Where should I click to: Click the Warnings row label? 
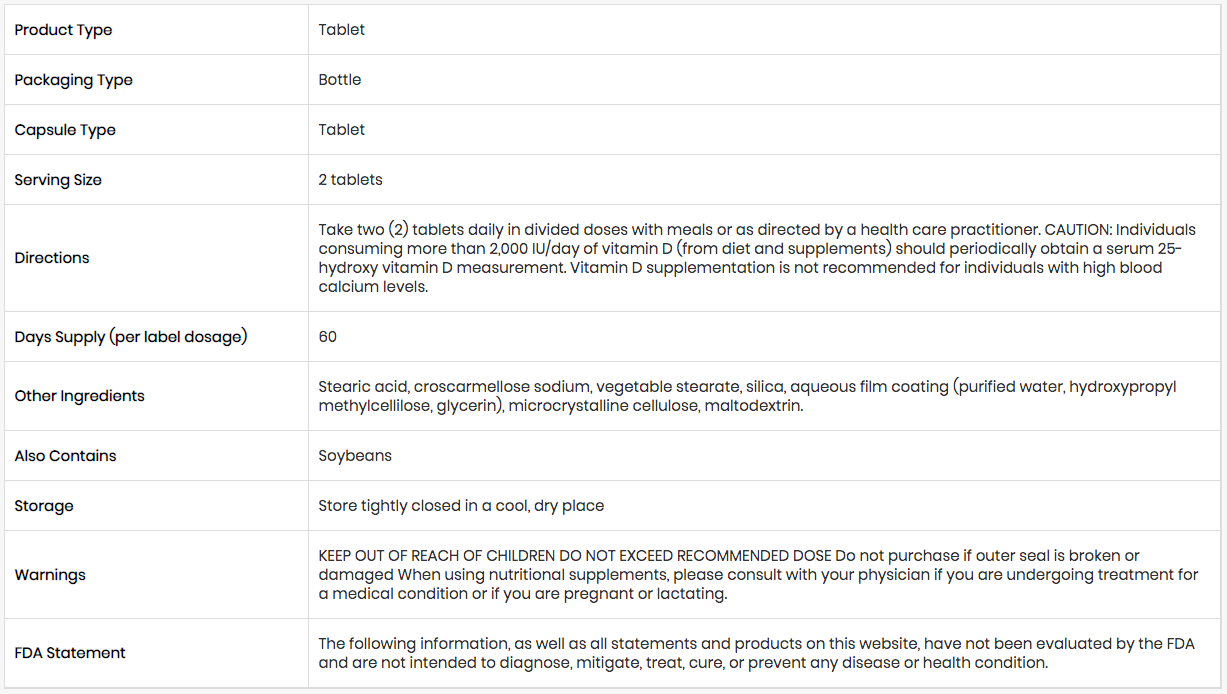tap(50, 575)
